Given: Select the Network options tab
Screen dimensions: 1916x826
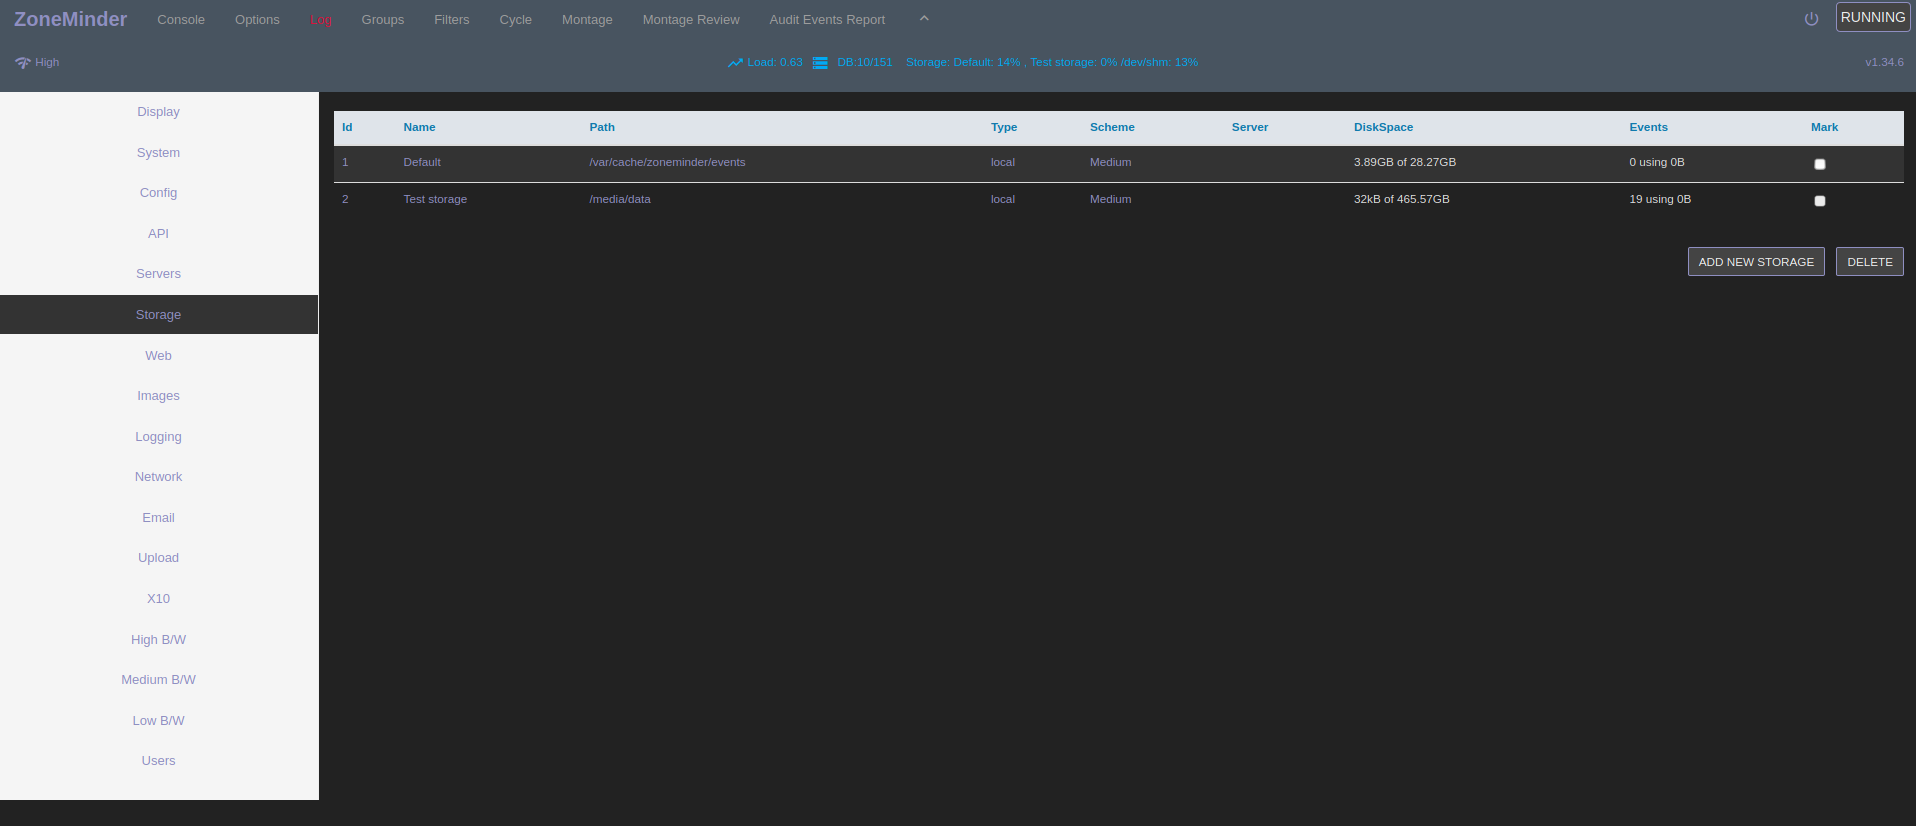Looking at the screenshot, I should 159,477.
